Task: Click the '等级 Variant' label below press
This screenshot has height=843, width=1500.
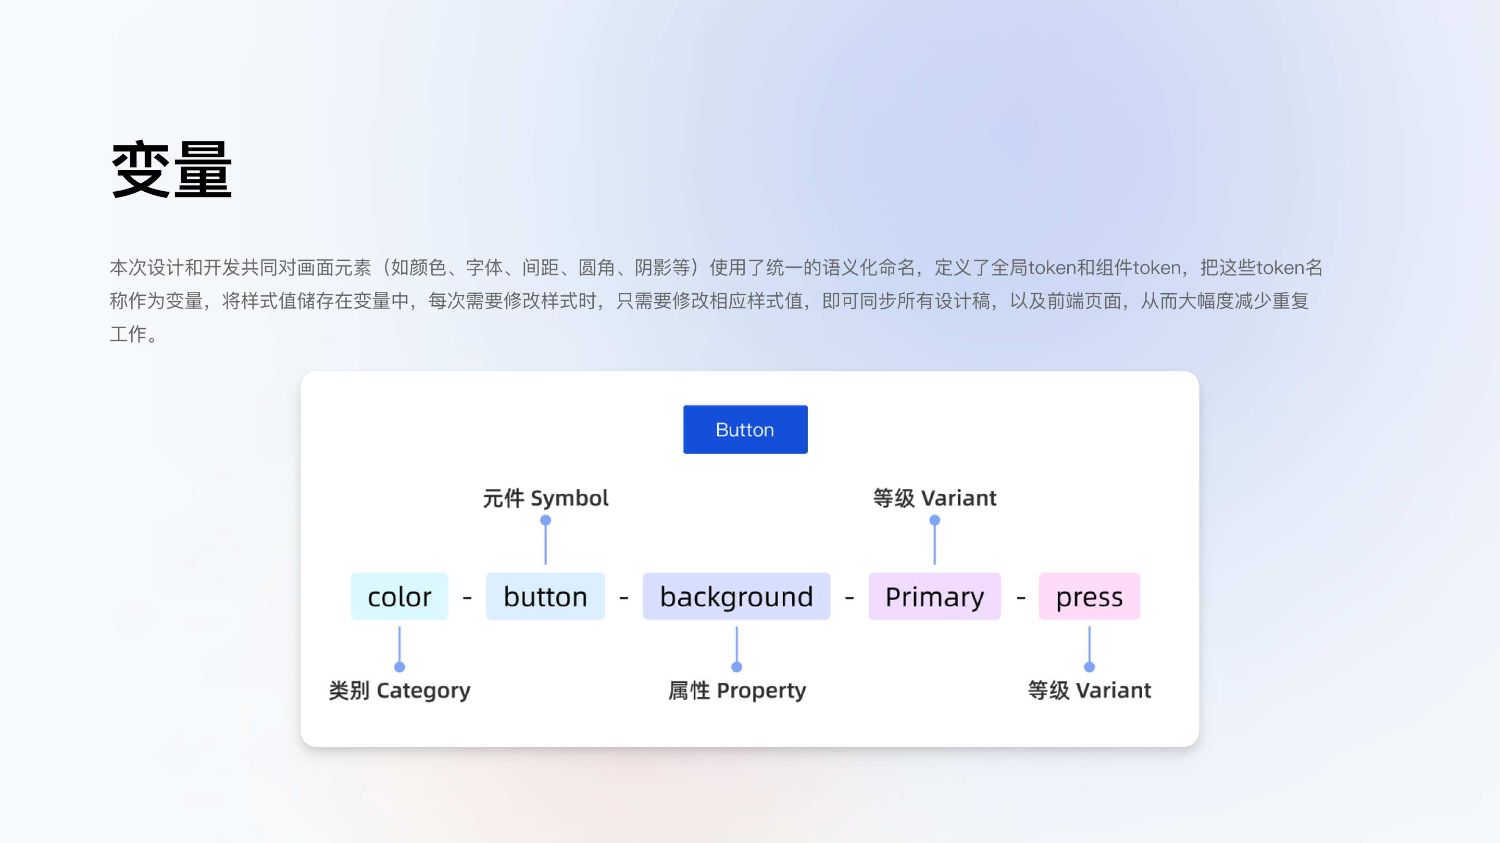Action: coord(1089,690)
